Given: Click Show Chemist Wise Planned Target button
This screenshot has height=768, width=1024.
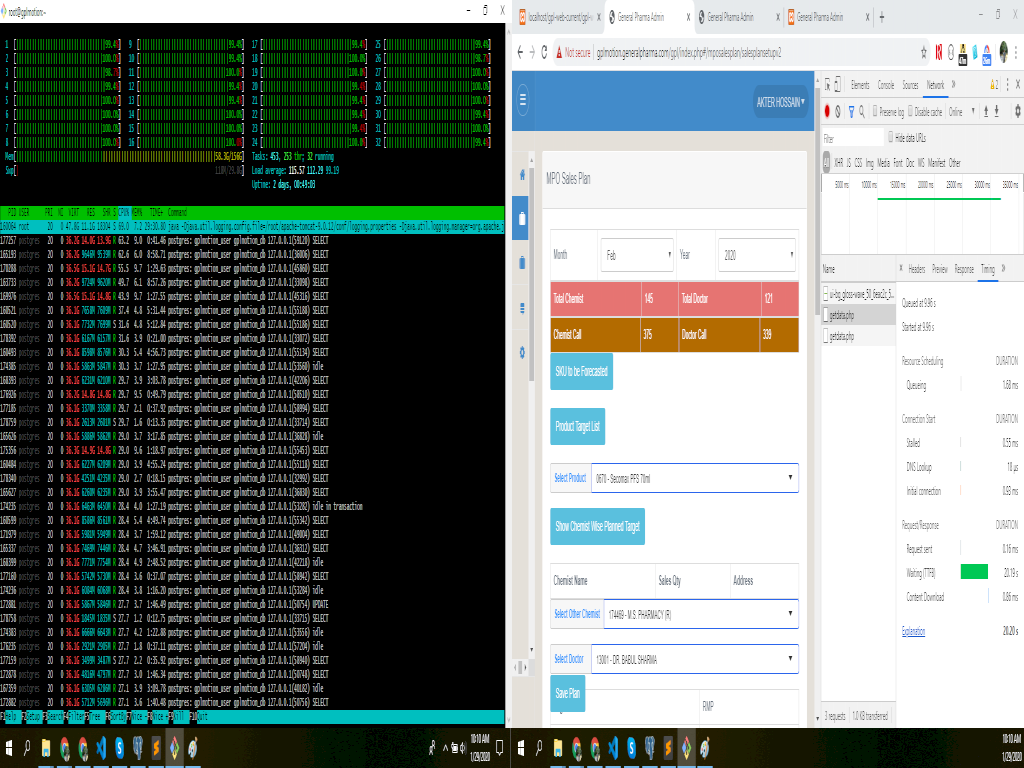Looking at the screenshot, I should (598, 526).
